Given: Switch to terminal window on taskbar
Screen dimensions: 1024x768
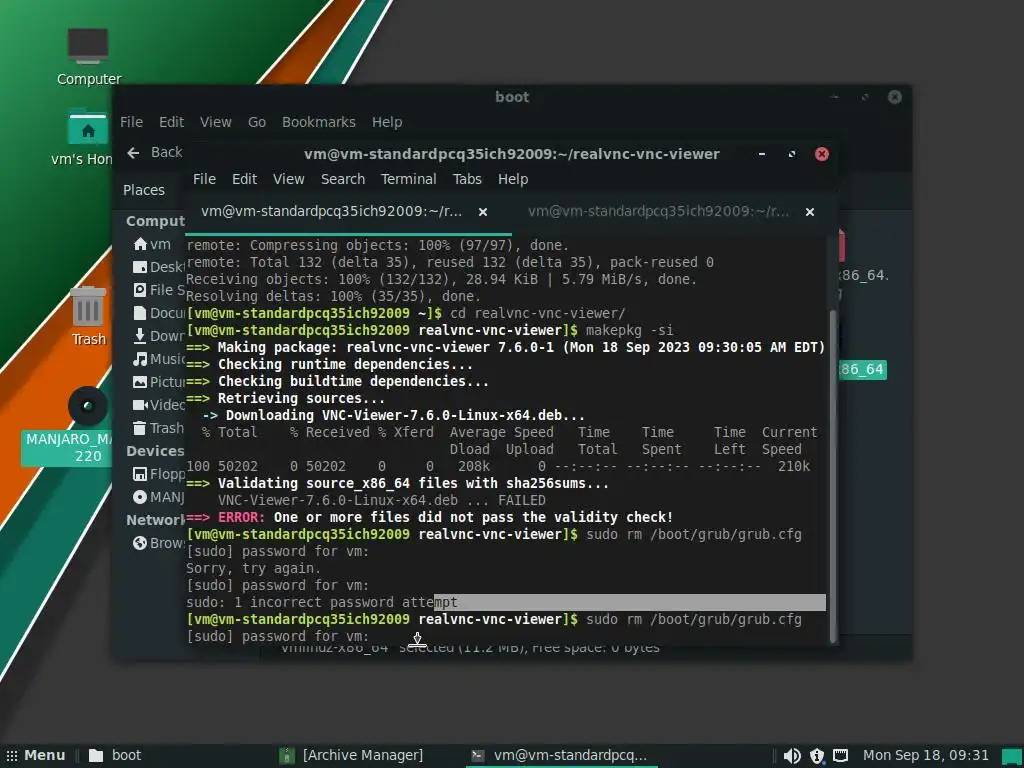Looking at the screenshot, I should point(560,756).
